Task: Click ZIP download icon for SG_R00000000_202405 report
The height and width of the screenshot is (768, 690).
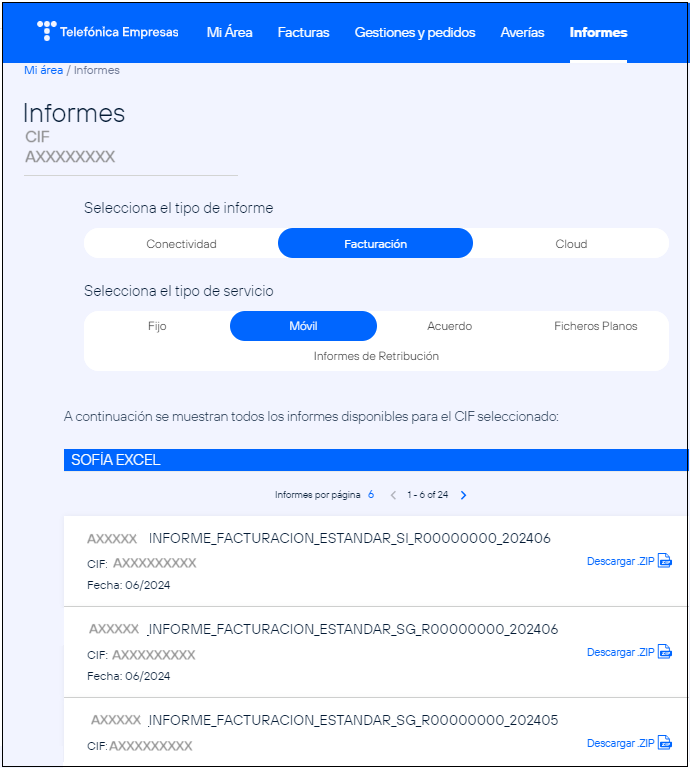Action: click(x=665, y=743)
